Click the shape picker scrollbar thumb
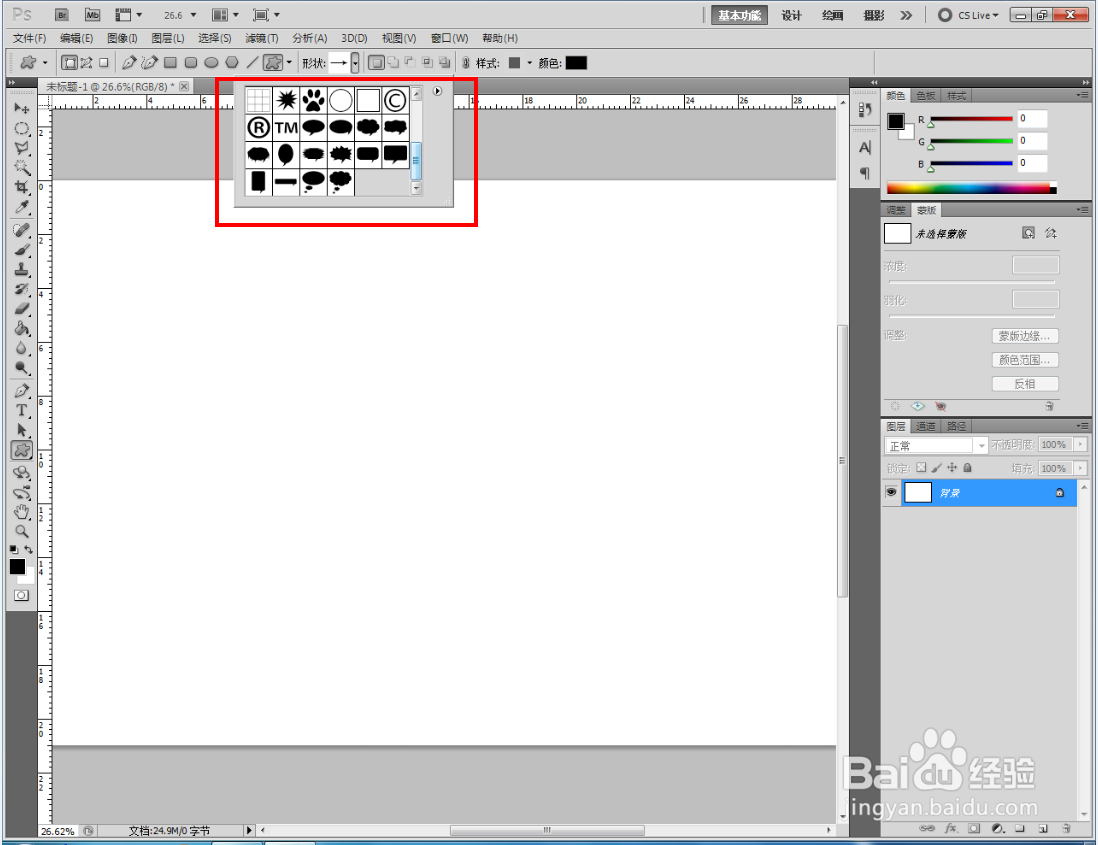Image resolution: width=1098 pixels, height=845 pixels. [417, 161]
